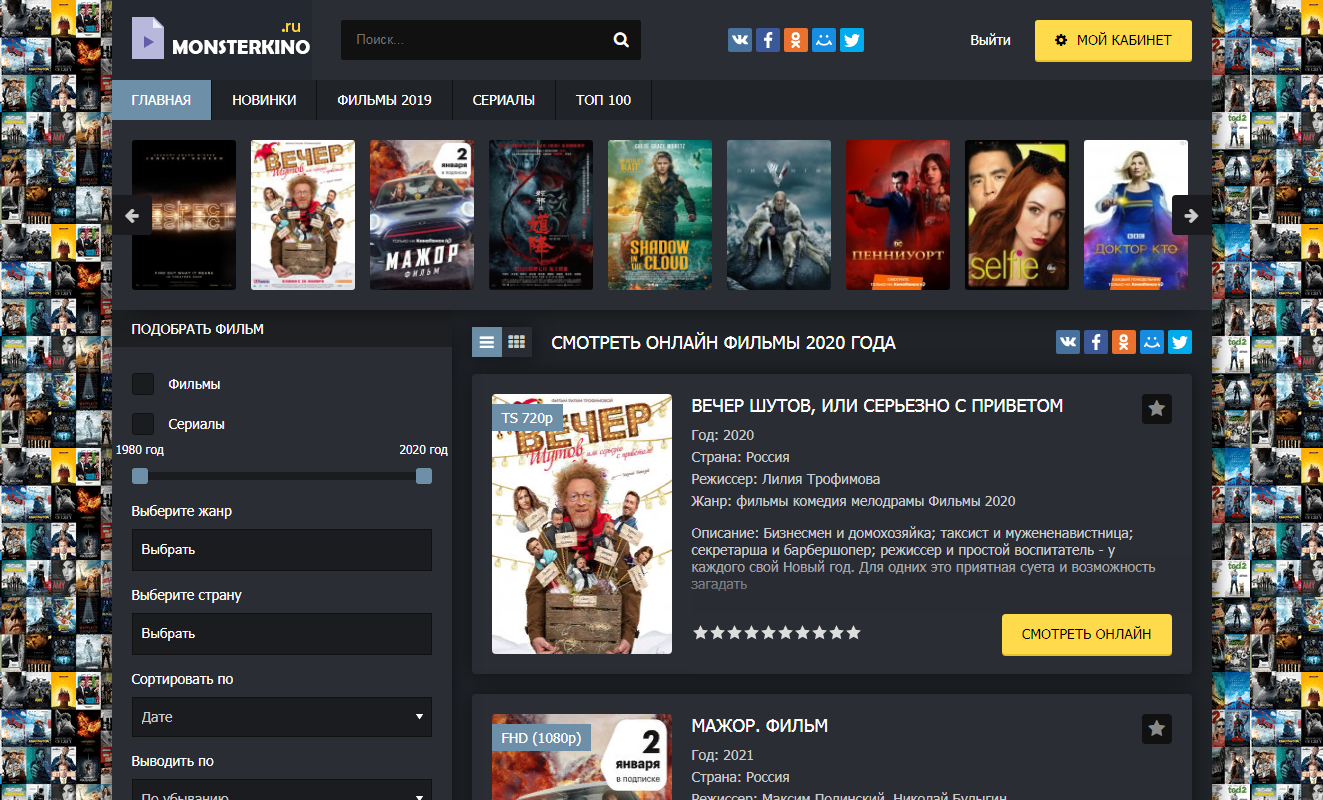Open Shadow in the Cloud carousel poster
This screenshot has width=1323, height=800.
point(660,215)
